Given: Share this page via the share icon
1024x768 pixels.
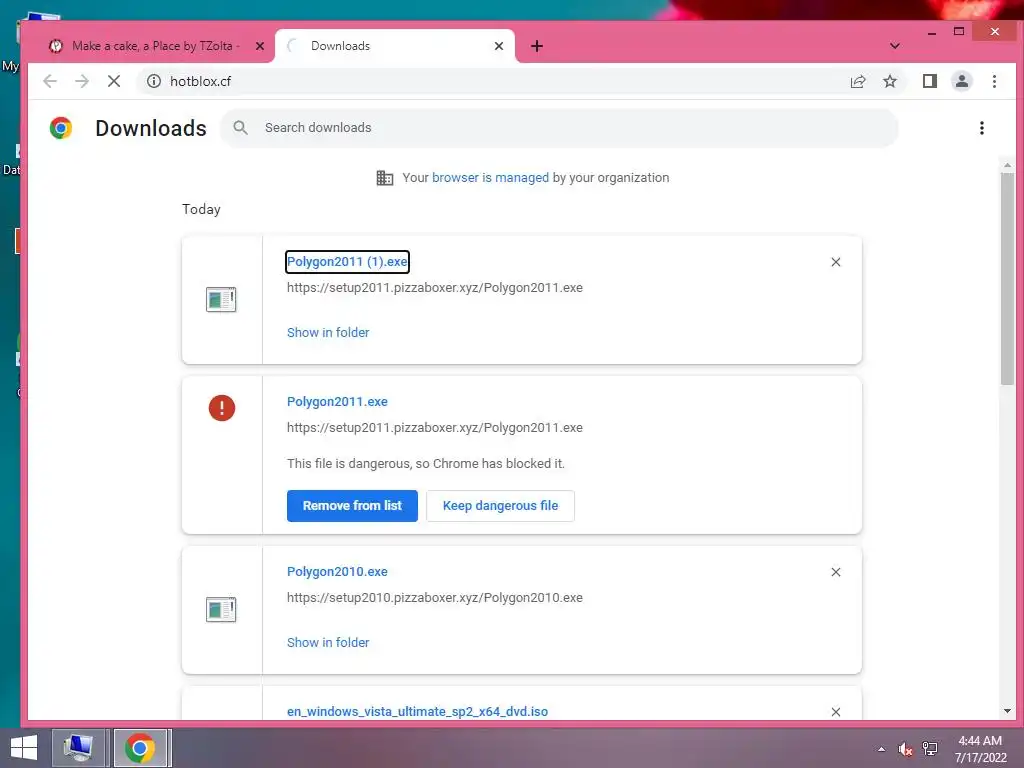Looking at the screenshot, I should pos(857,81).
